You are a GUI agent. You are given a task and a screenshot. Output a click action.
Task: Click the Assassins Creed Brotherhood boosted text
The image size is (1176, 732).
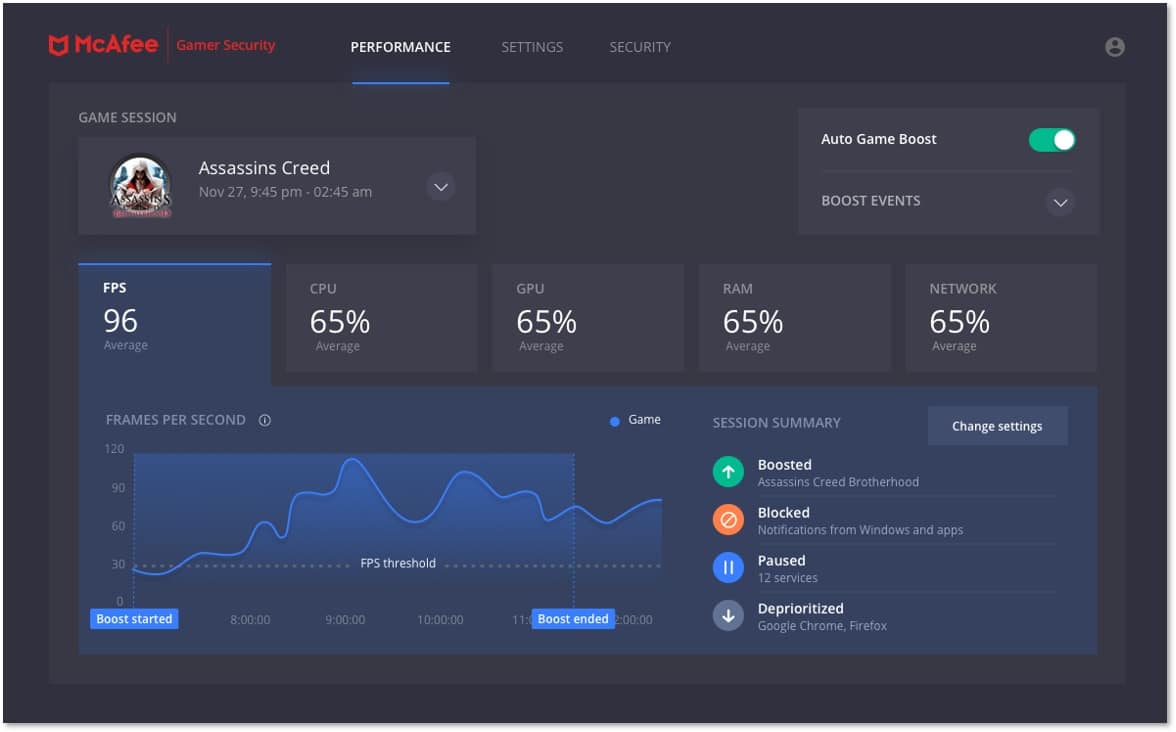(838, 482)
